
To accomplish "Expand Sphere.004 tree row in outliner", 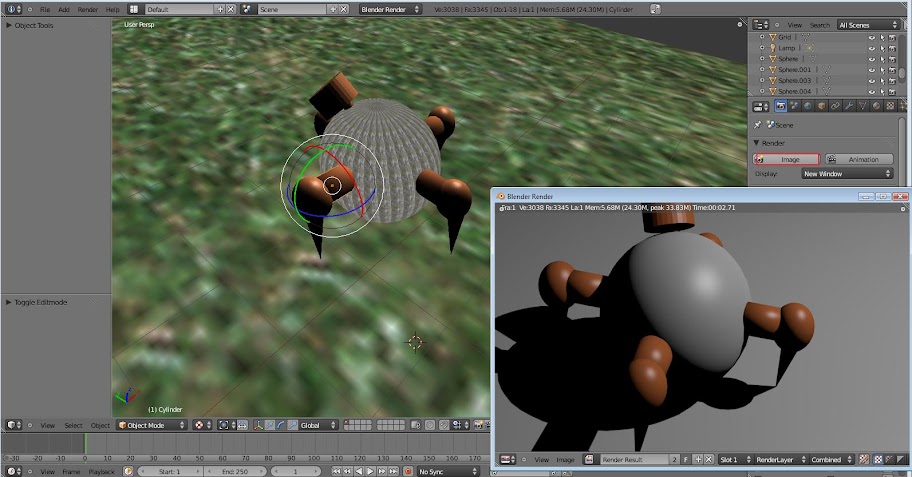I will click(x=762, y=91).
